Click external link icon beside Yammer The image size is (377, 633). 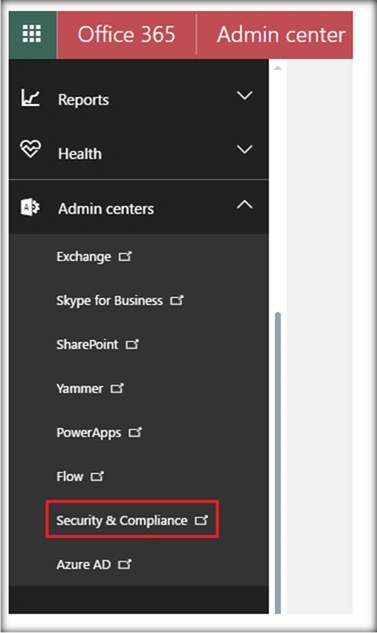pos(117,388)
